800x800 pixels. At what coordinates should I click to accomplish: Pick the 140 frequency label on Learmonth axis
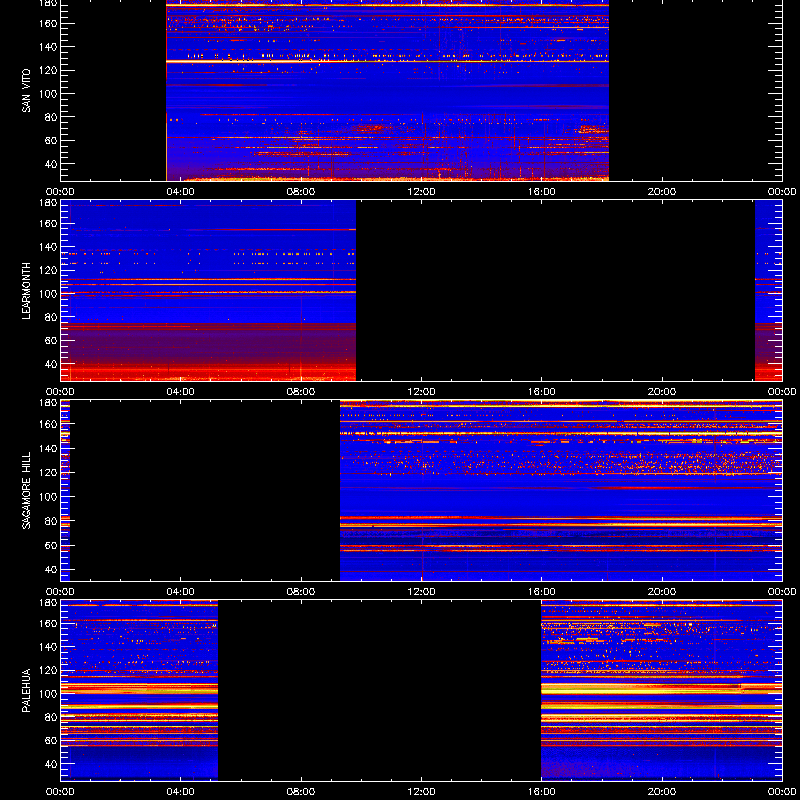(49, 247)
